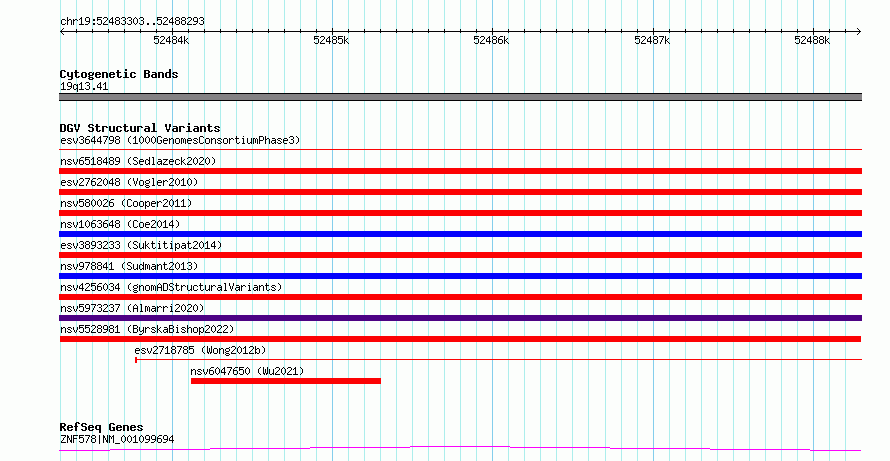
Task: Open the DGV Structural Variants track title
Action: [x=140, y=128]
